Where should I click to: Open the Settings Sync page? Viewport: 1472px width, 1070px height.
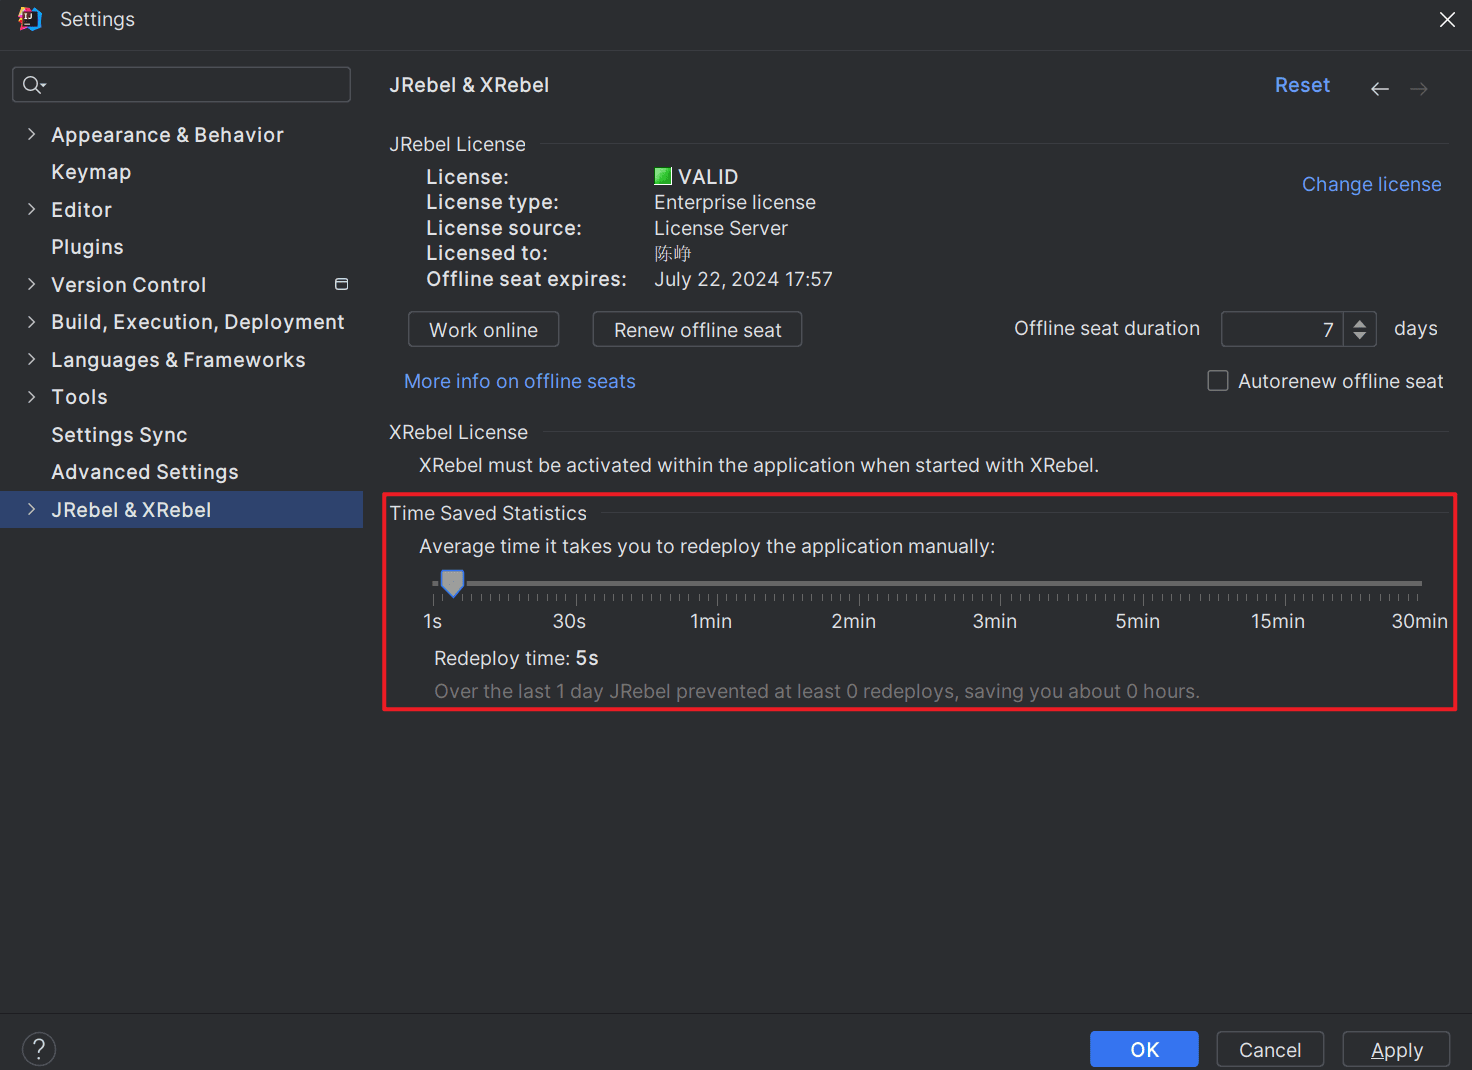click(x=119, y=435)
